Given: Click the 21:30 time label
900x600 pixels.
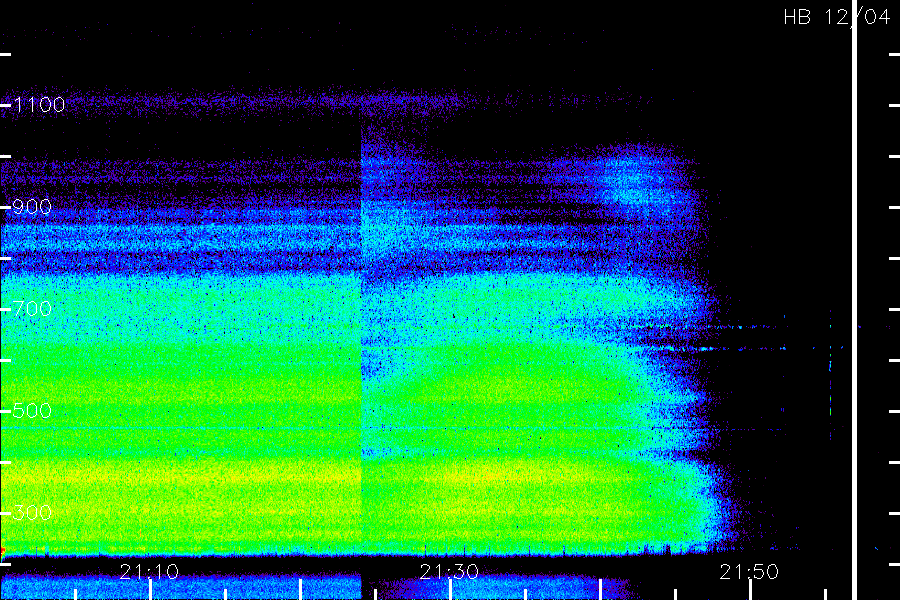Looking at the screenshot, I should pyautogui.click(x=449, y=571).
